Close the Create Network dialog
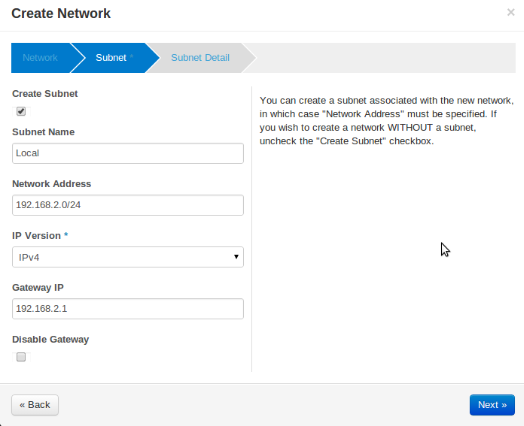 pyautogui.click(x=510, y=13)
